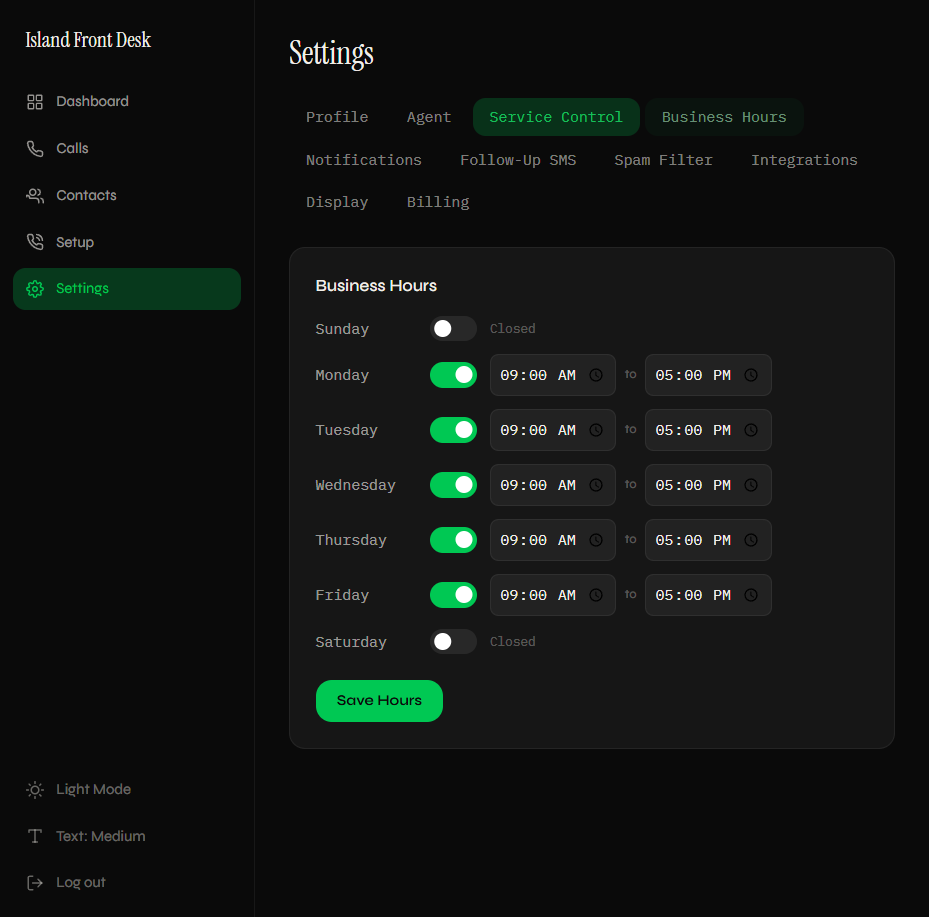929x917 pixels.
Task: Open the Spam Filter tab
Action: (663, 160)
